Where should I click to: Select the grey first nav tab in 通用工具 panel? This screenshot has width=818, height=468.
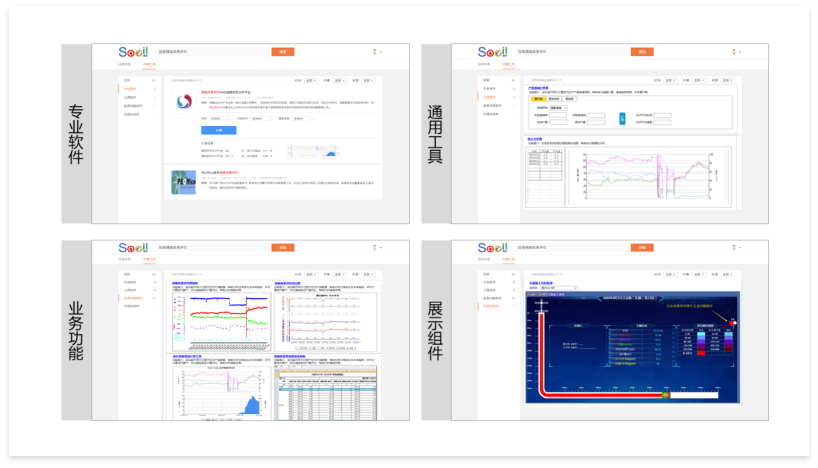484,64
